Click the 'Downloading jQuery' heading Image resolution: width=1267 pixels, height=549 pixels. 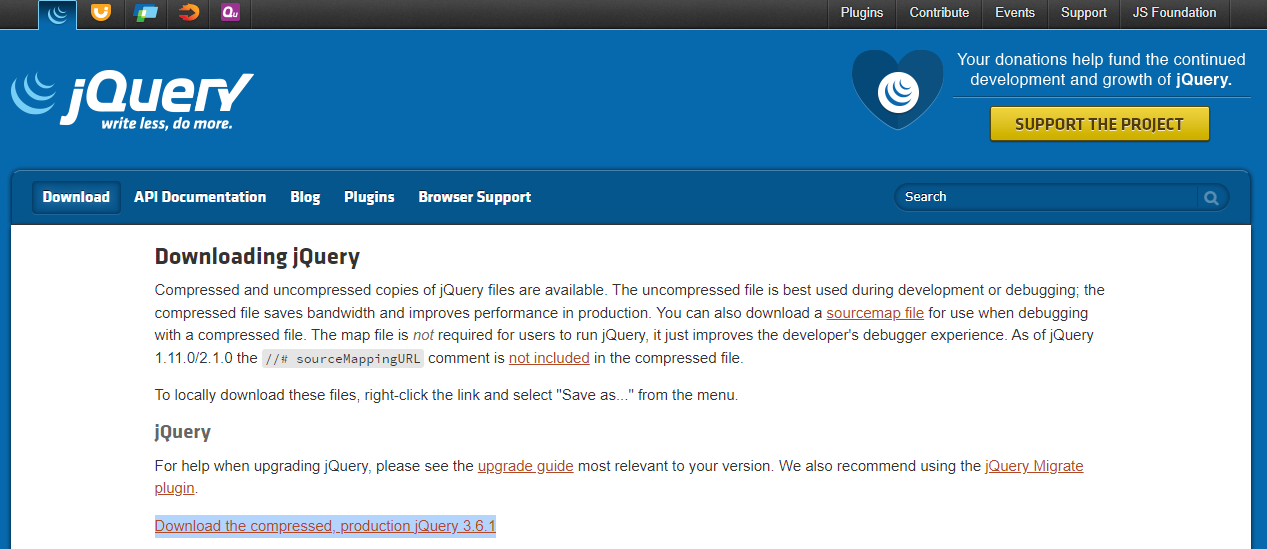[x=257, y=257]
